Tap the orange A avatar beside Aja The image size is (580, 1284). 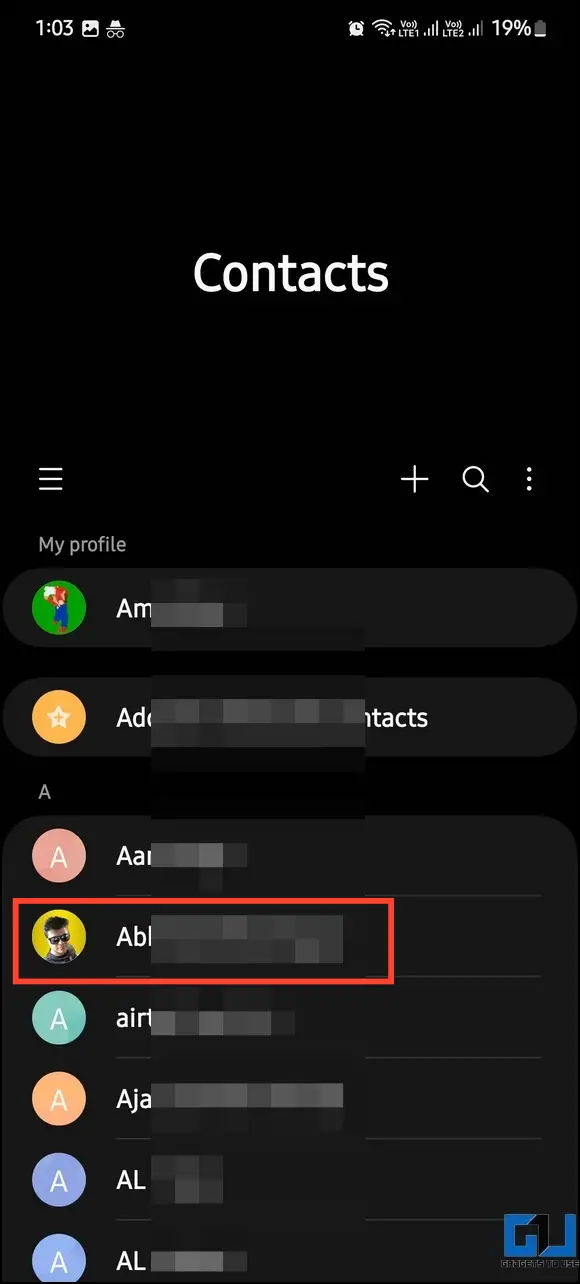click(x=59, y=1100)
